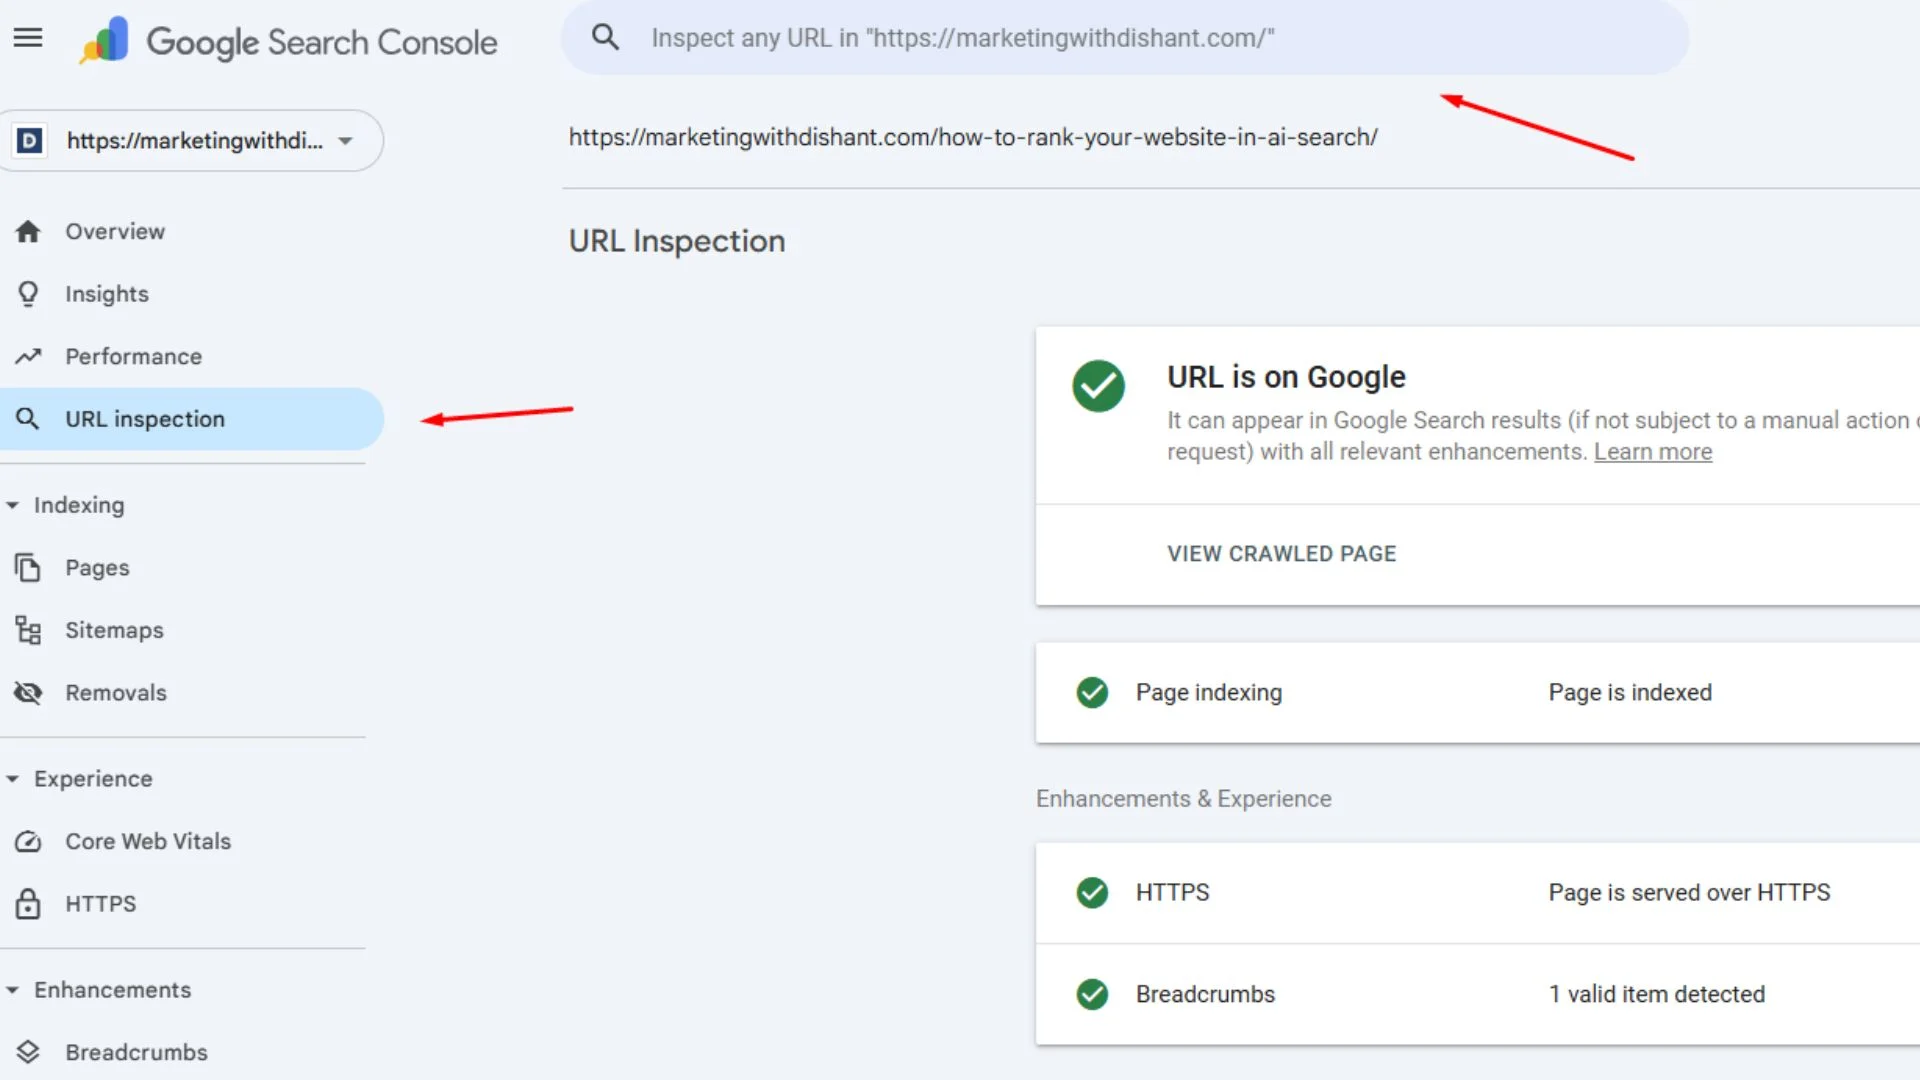Click the Performance trend-line icon
The height and width of the screenshot is (1080, 1920).
(x=28, y=356)
